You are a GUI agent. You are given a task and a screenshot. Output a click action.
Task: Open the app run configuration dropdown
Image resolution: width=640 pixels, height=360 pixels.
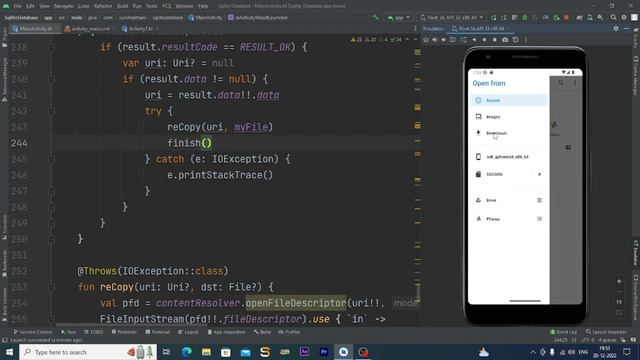[x=399, y=18]
